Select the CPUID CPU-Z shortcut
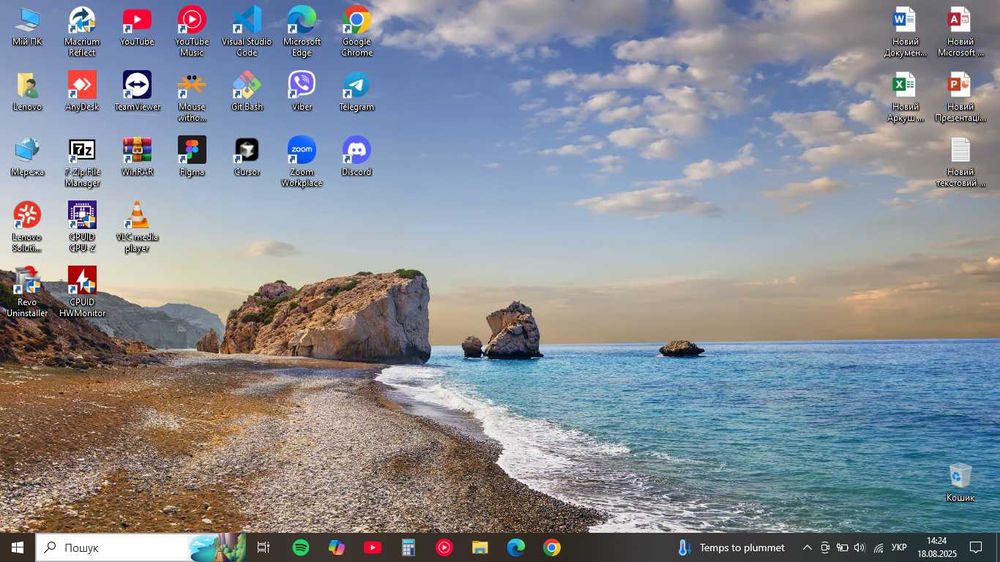Viewport: 1000px width, 562px height. point(82,227)
